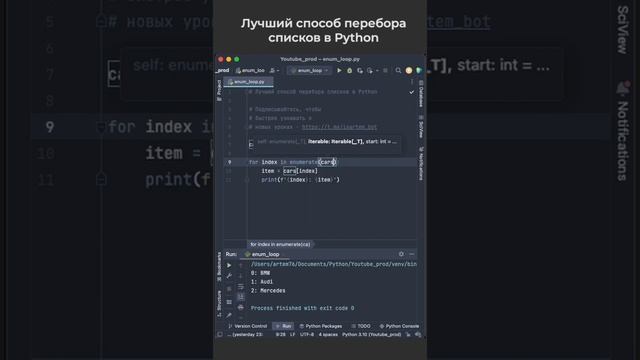This screenshot has width=640, height=360.
Task: Open Python Packages tool tab
Action: (x=320, y=326)
